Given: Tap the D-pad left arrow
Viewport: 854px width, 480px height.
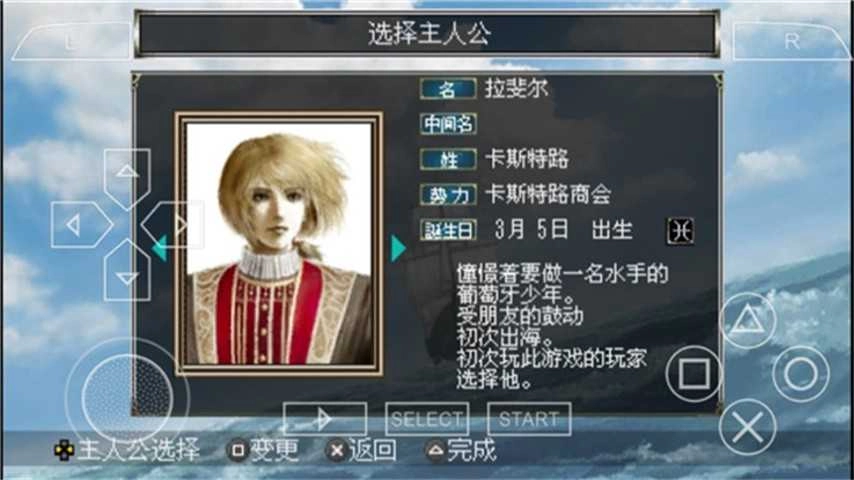Looking at the screenshot, I should [x=82, y=224].
